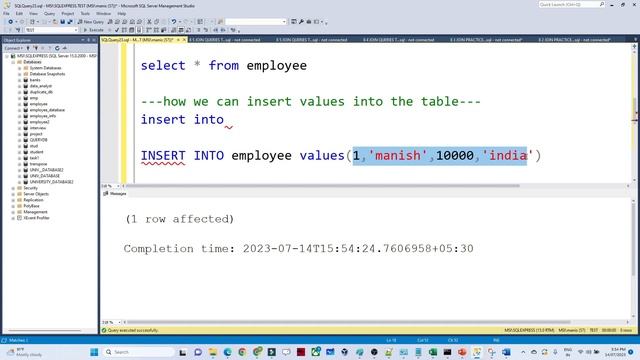Open the empty Find combo box dropdown
Viewport: 640px width, 360px height.
(284, 22)
